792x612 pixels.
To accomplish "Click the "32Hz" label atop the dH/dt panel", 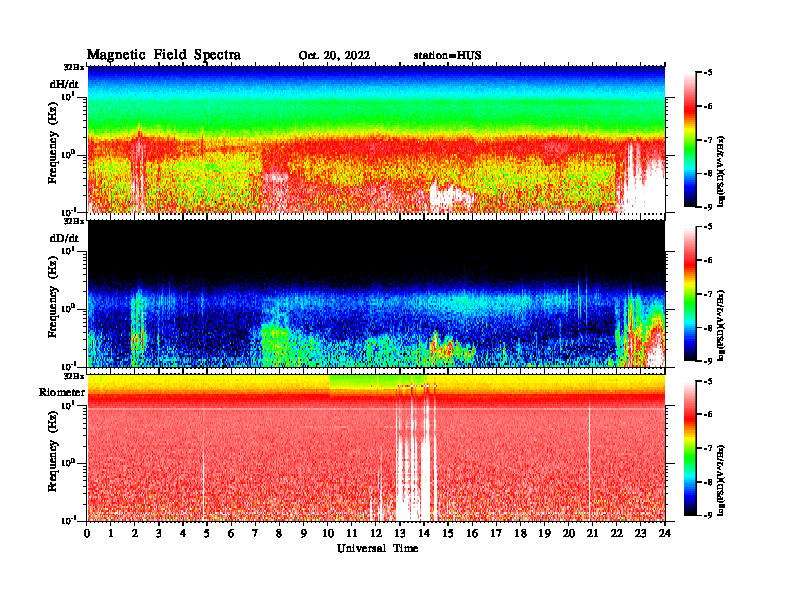I will coord(74,67).
